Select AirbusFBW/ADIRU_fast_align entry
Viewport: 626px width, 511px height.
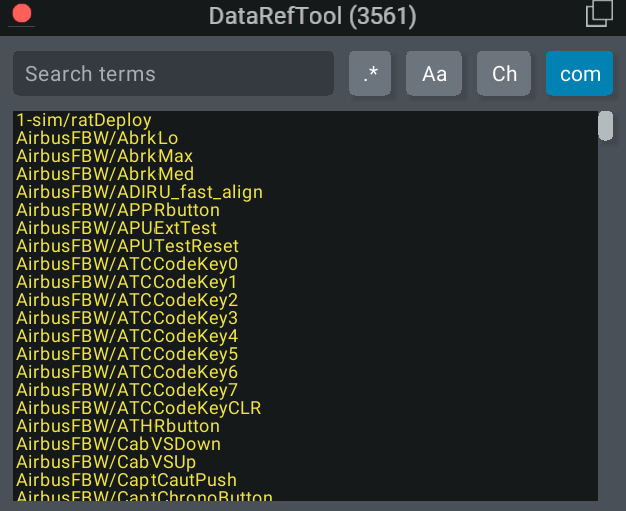(x=139, y=192)
